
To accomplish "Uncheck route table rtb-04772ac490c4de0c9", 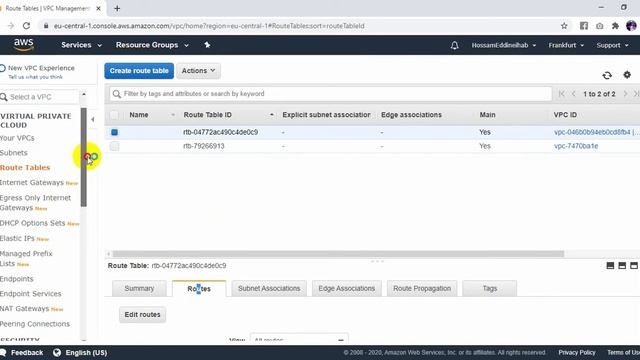I will pos(115,132).
